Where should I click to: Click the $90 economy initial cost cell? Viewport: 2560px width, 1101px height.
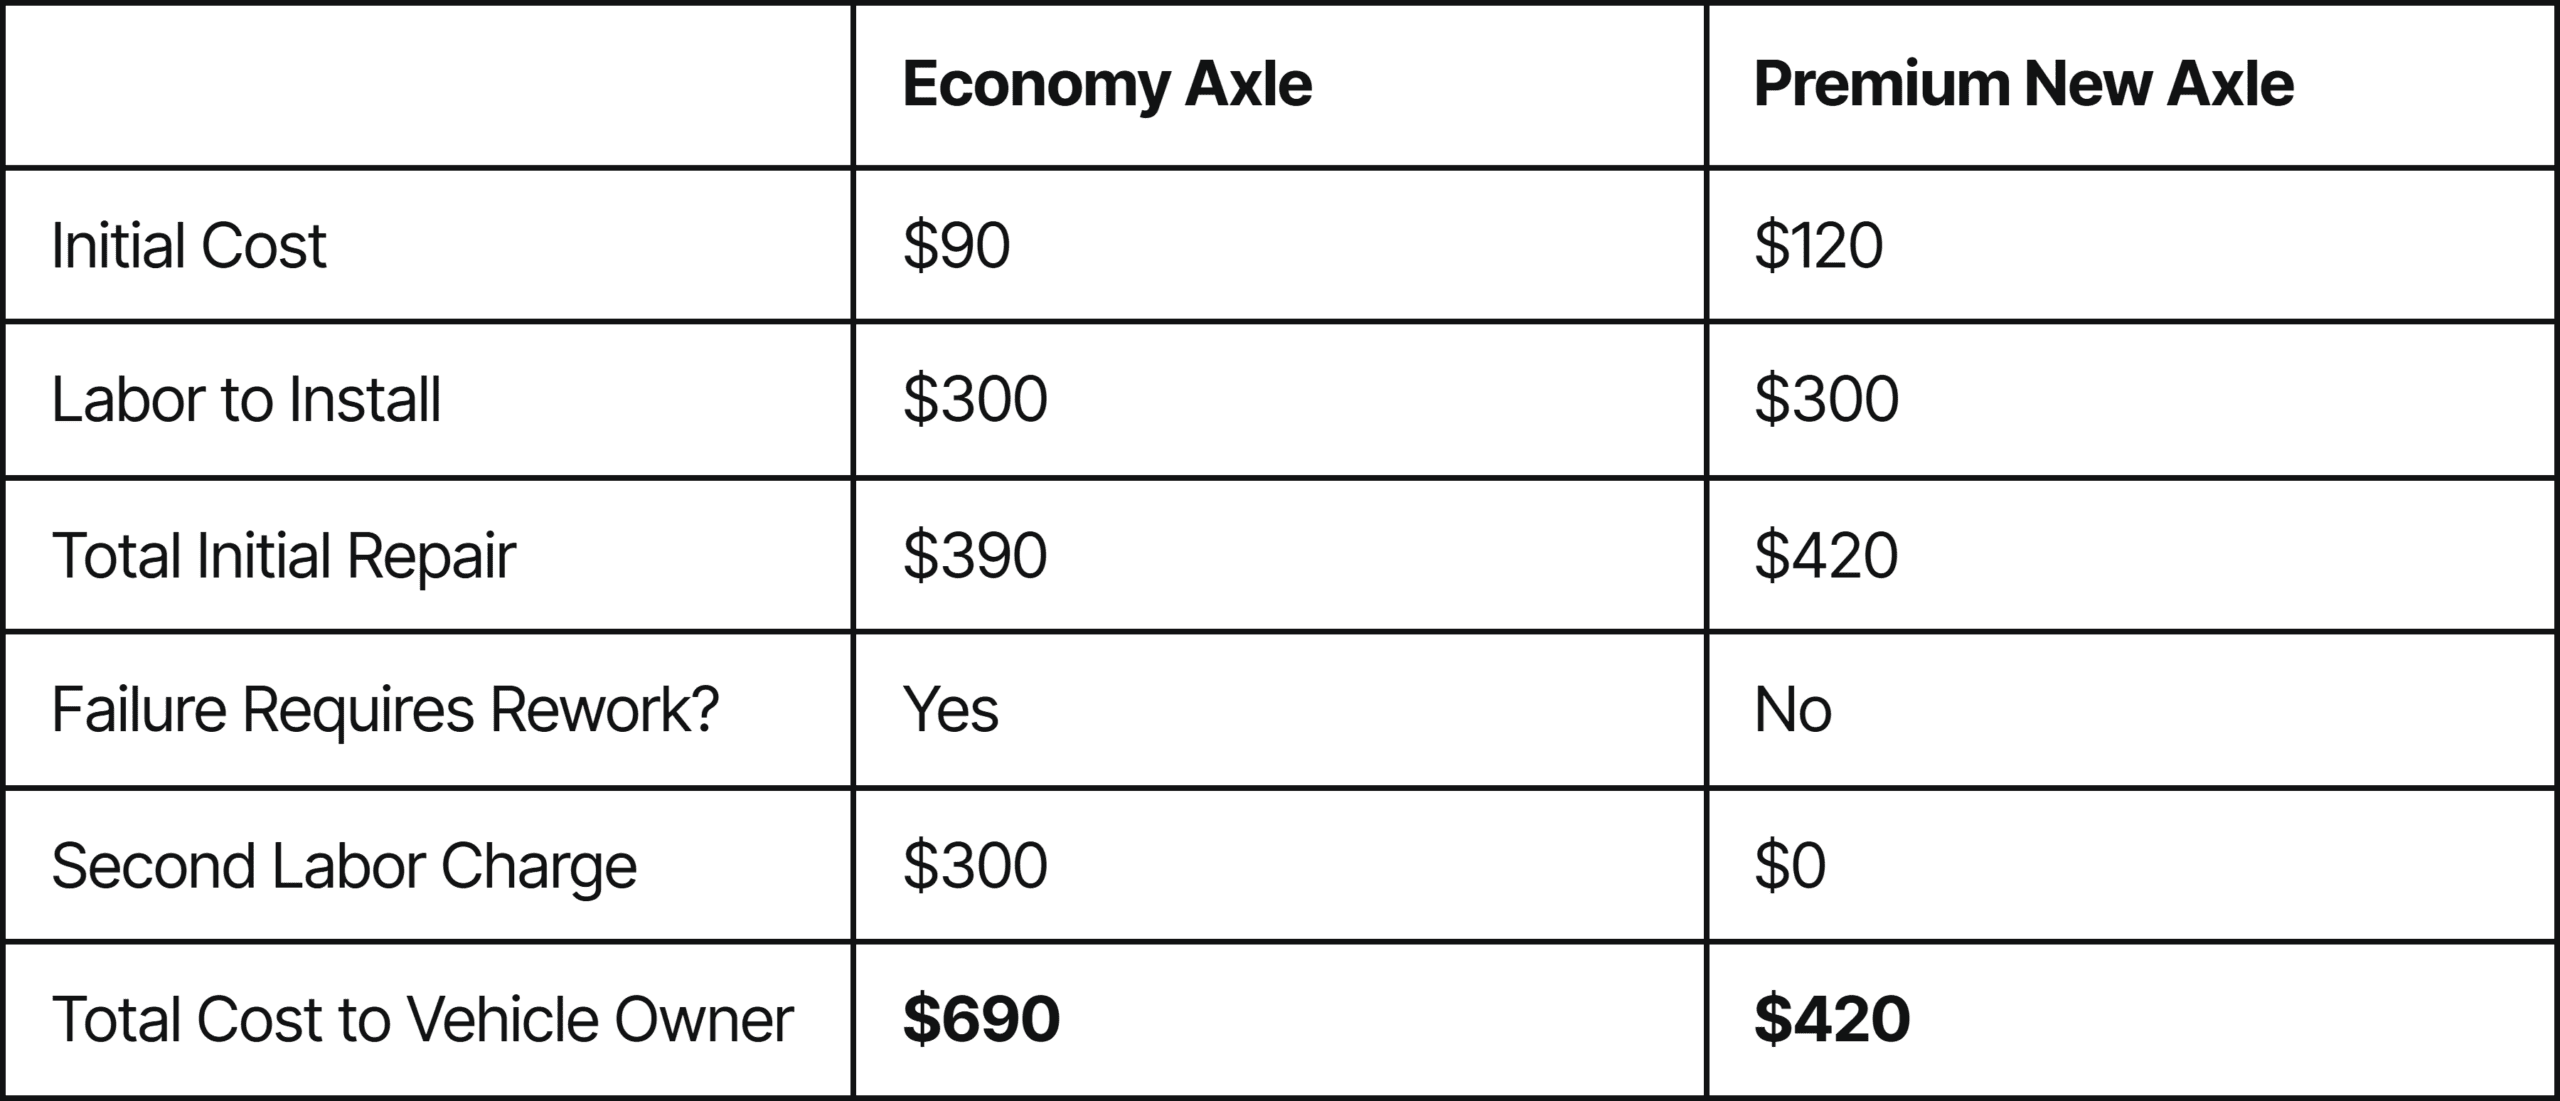[957, 245]
